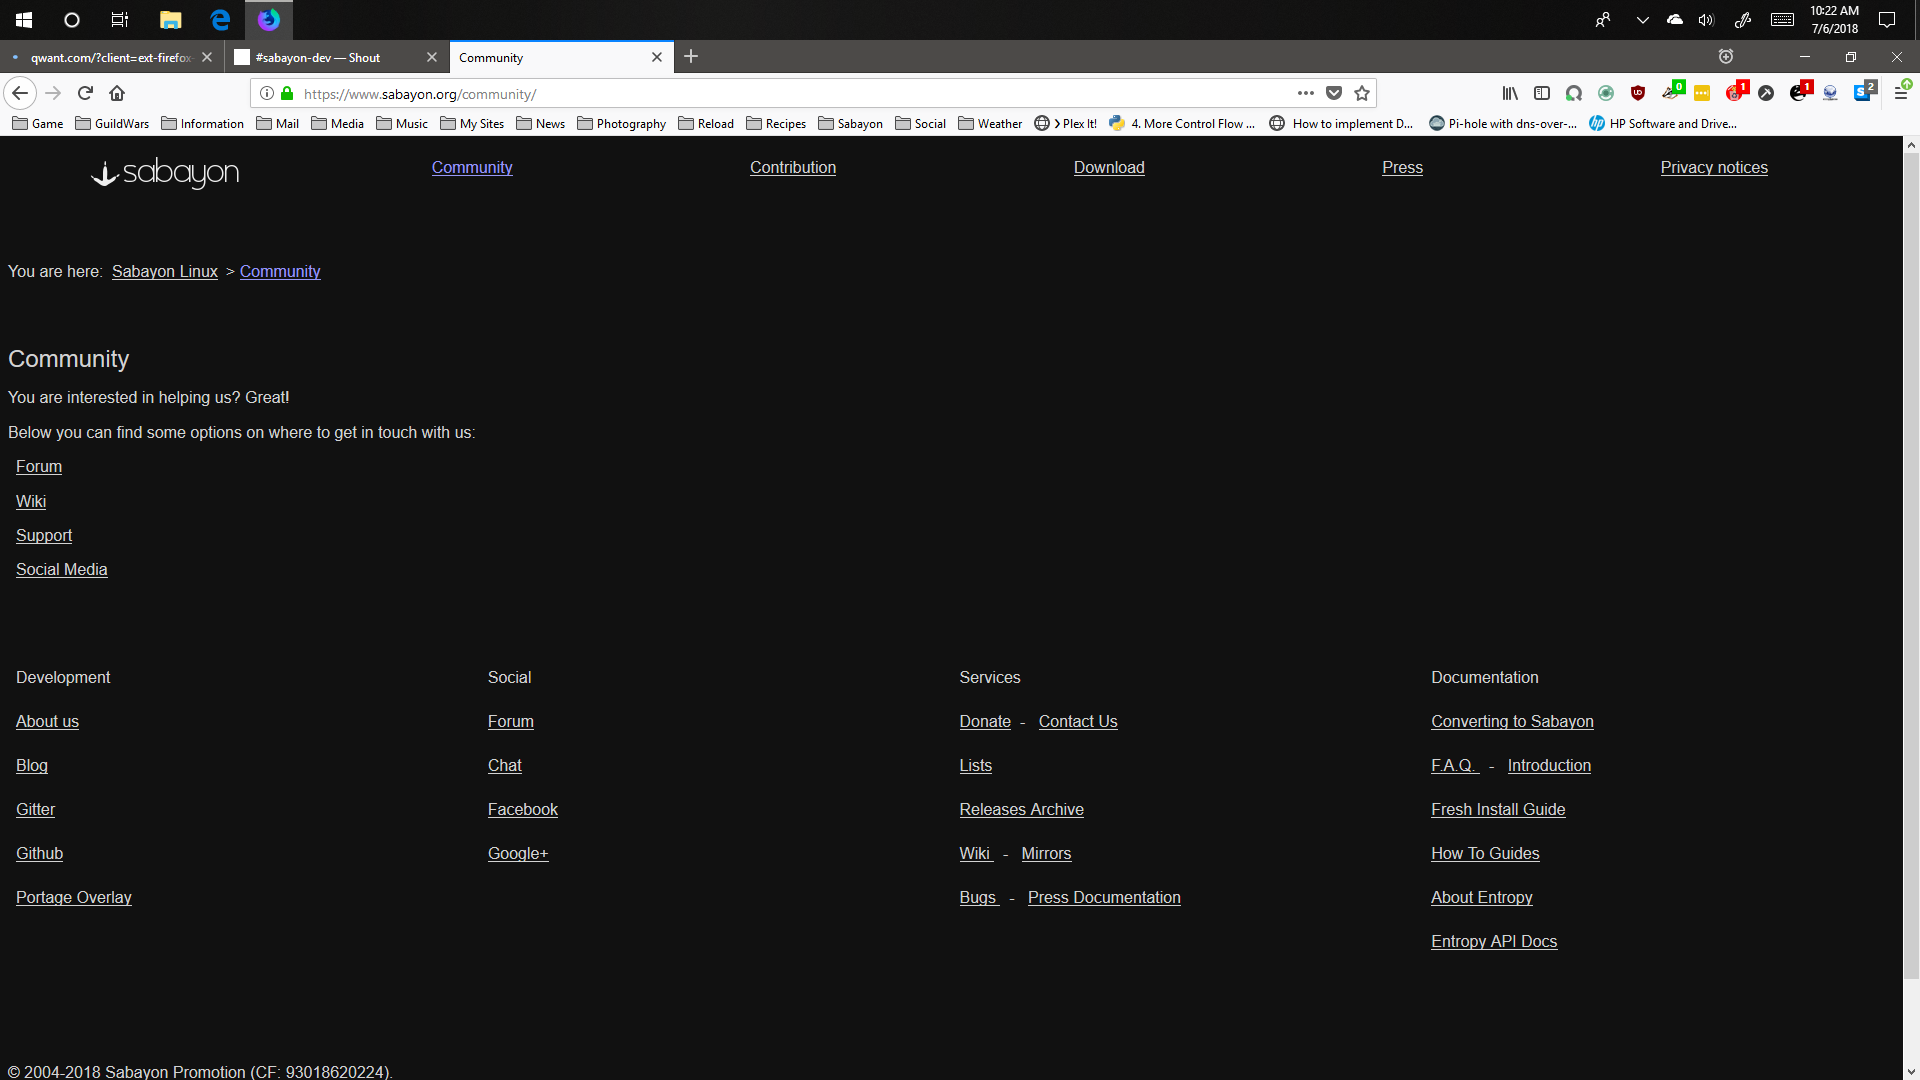The width and height of the screenshot is (1920, 1080).
Task: Save page to Pocket
Action: [x=1333, y=93]
